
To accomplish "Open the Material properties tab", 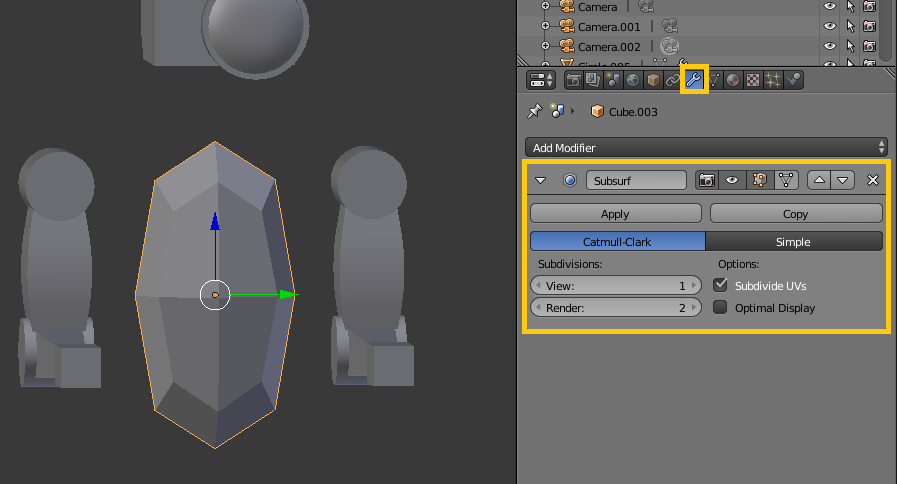I will click(733, 80).
